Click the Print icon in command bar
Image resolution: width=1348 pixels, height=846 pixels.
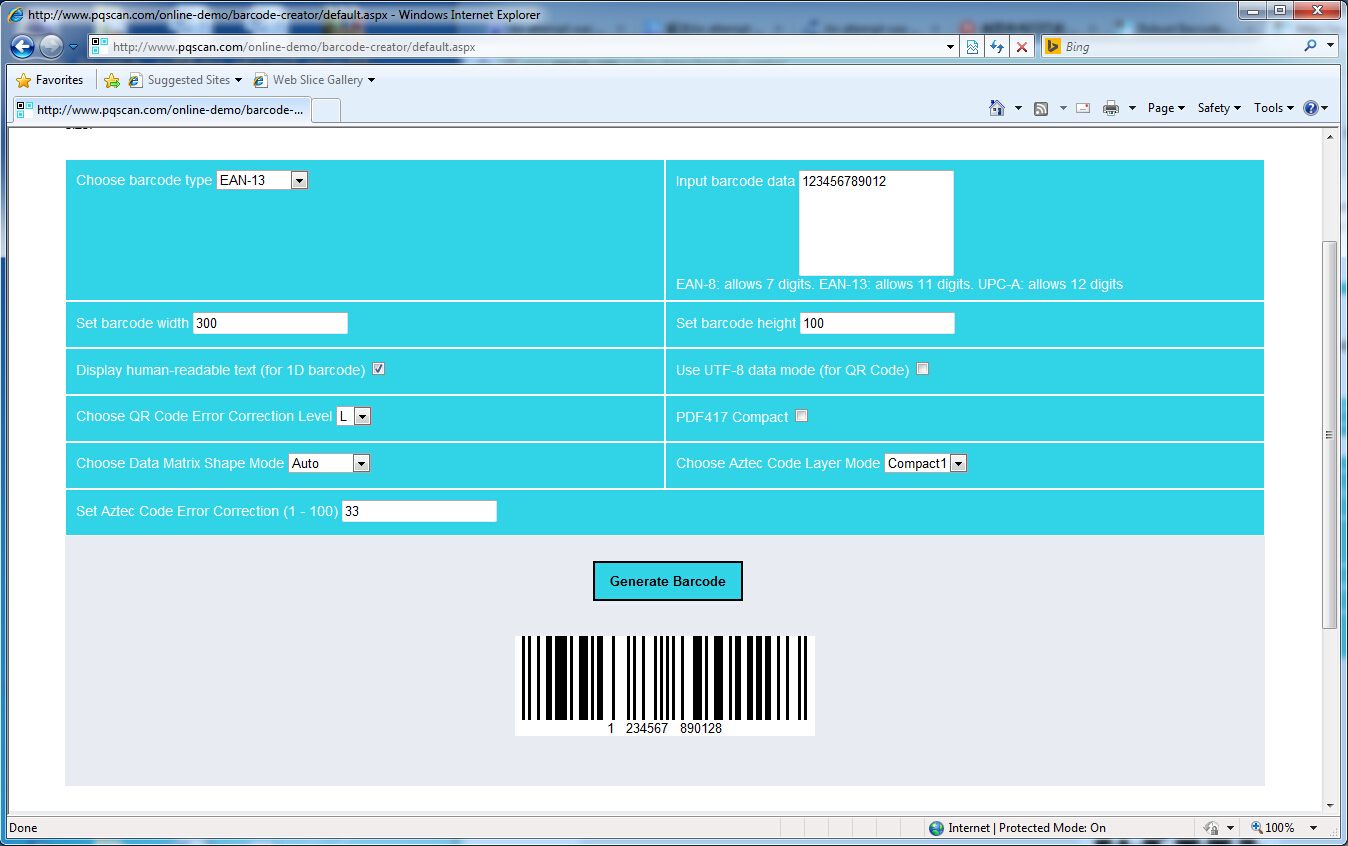point(1111,108)
